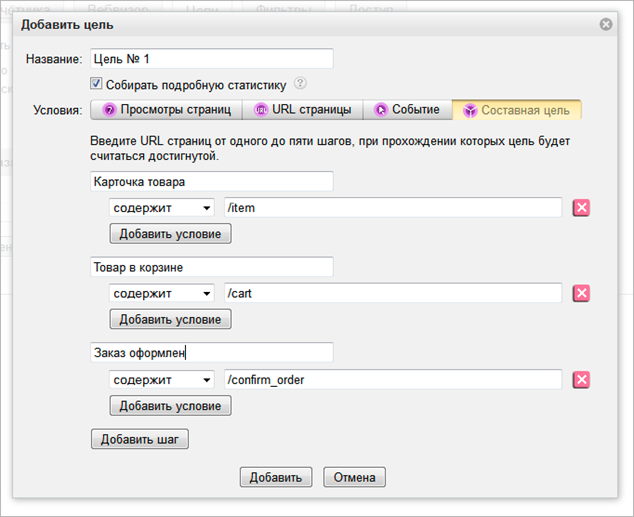Open the Событие tab
The width and height of the screenshot is (634, 517).
pos(407,110)
